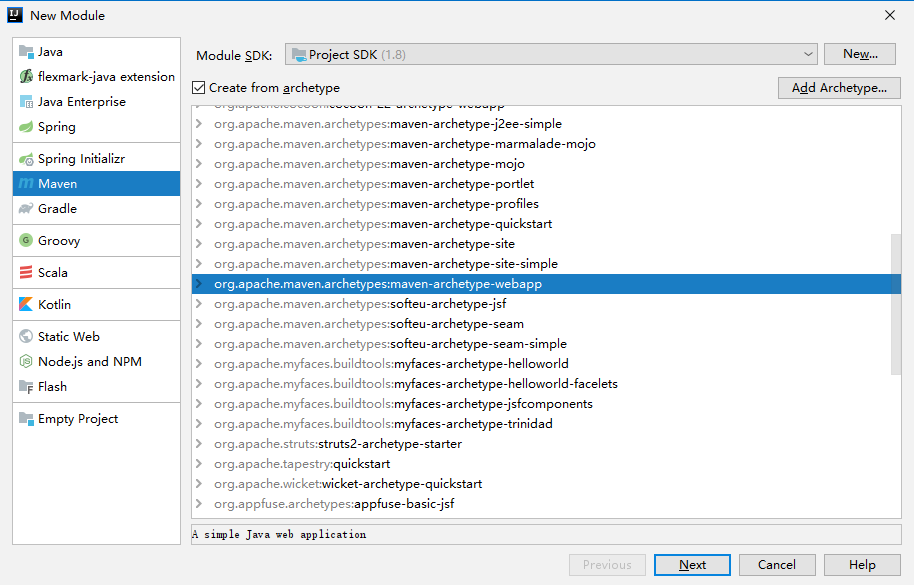Click the Empty Project folder icon
914x585 pixels.
[26, 418]
